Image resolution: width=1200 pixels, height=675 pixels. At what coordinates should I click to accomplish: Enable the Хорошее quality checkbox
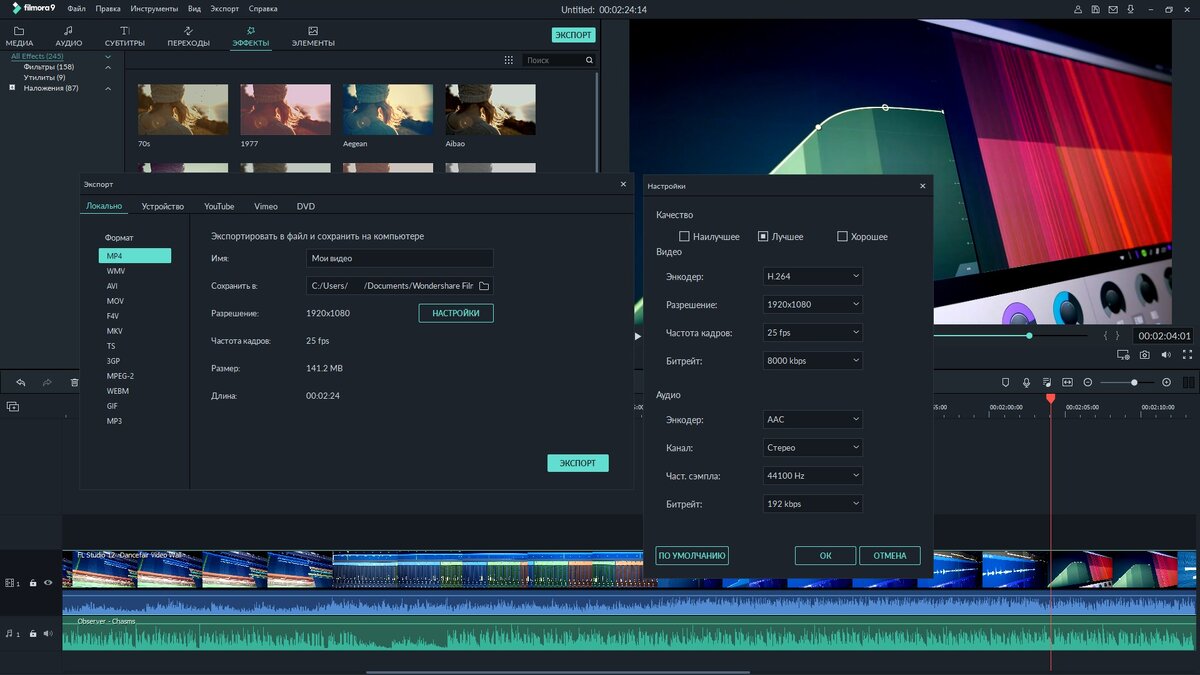pos(842,237)
